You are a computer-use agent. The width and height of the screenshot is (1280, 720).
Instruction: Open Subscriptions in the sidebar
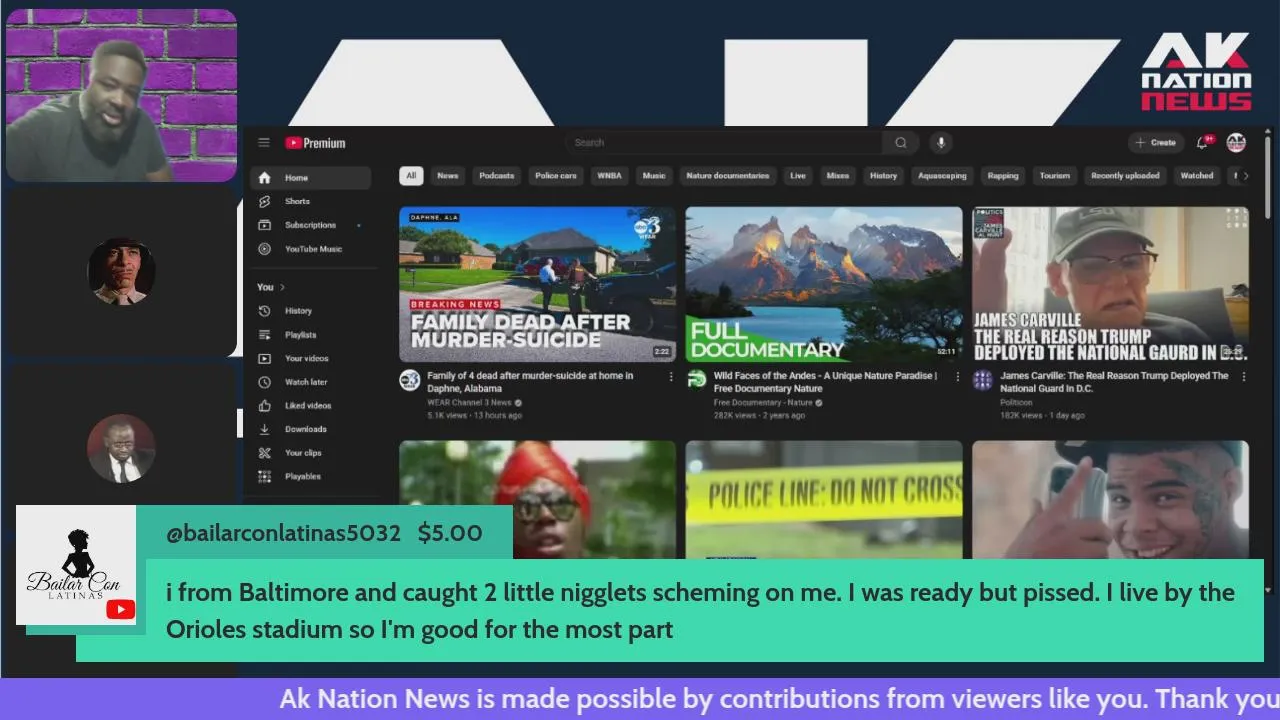(310, 225)
